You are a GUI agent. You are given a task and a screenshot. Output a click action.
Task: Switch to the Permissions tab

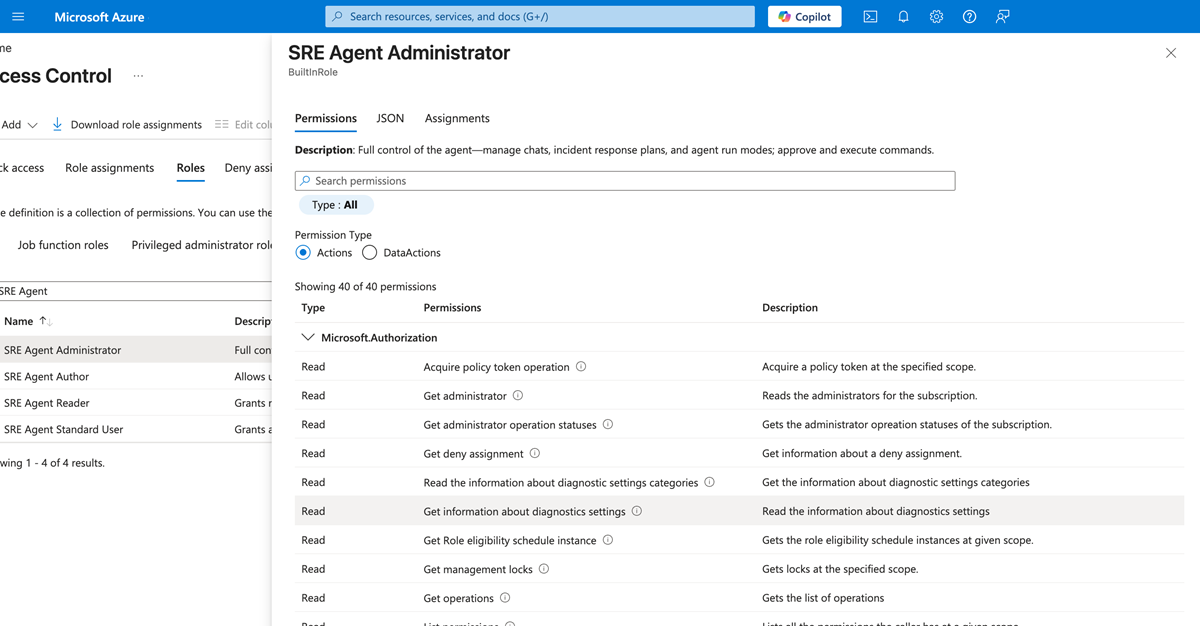(325, 118)
